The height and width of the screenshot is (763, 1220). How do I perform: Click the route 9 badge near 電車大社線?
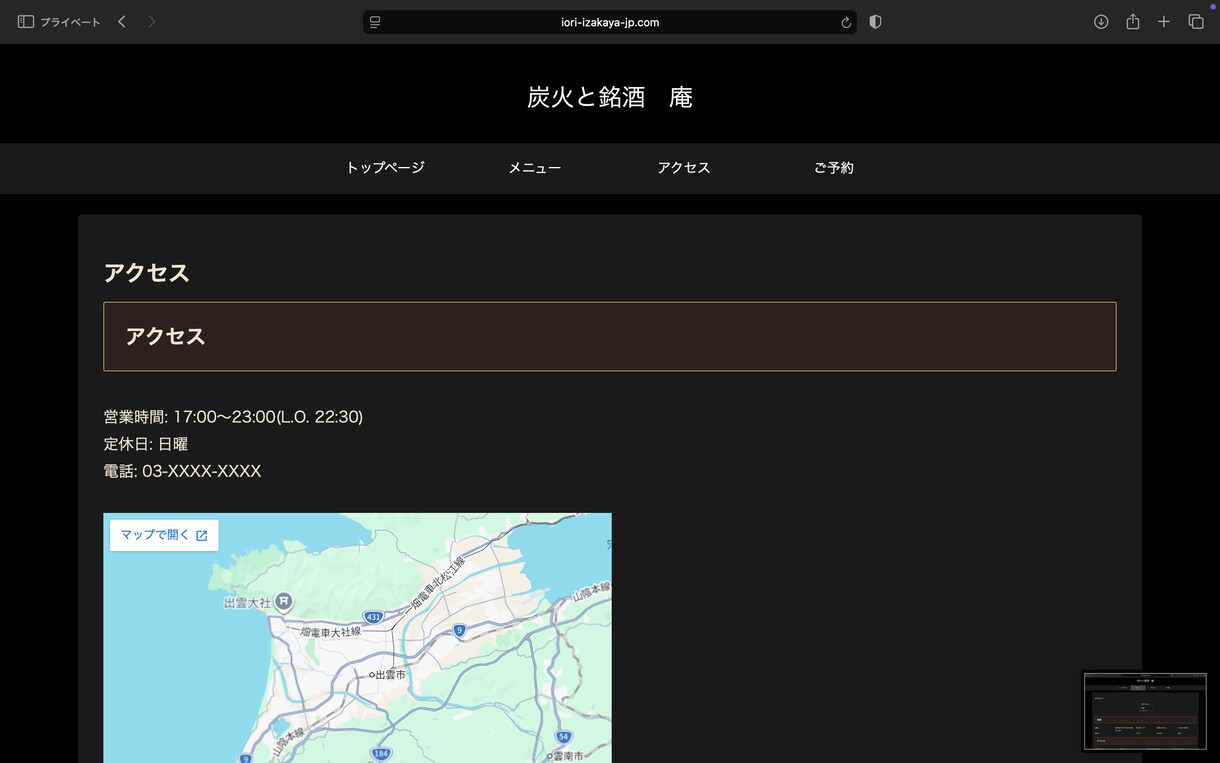click(459, 630)
